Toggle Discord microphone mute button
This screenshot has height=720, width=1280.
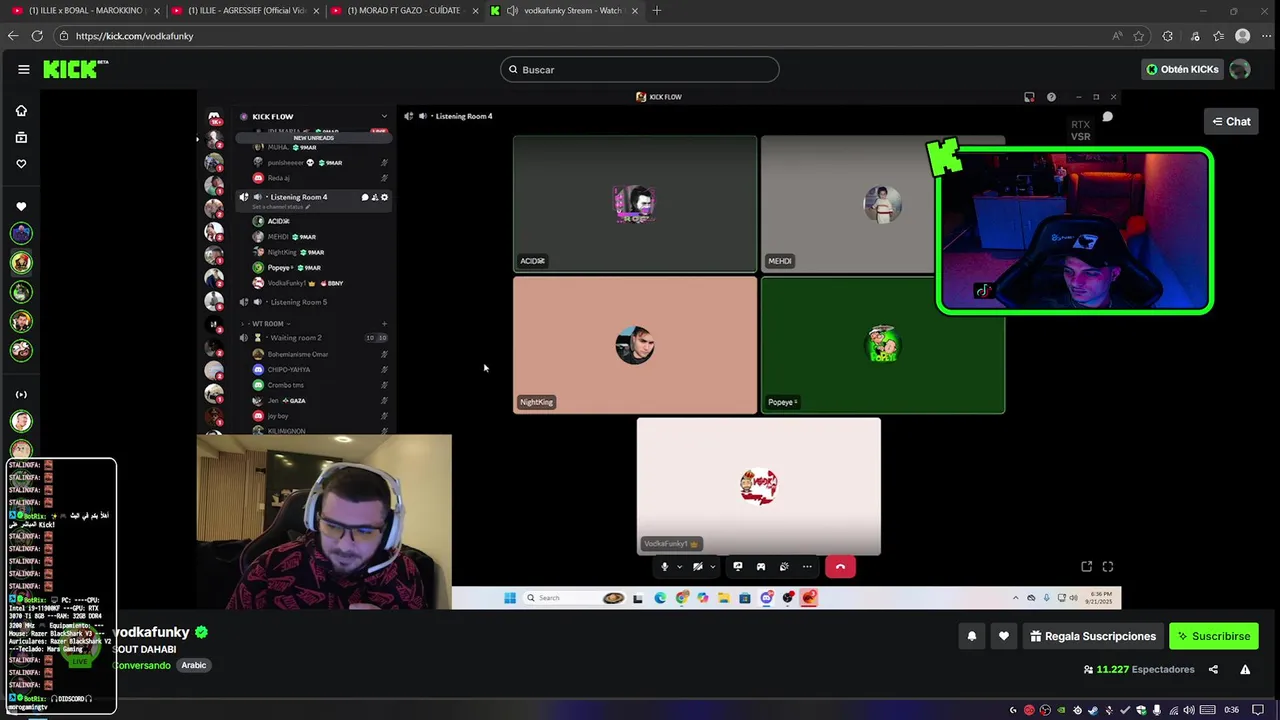[x=664, y=567]
